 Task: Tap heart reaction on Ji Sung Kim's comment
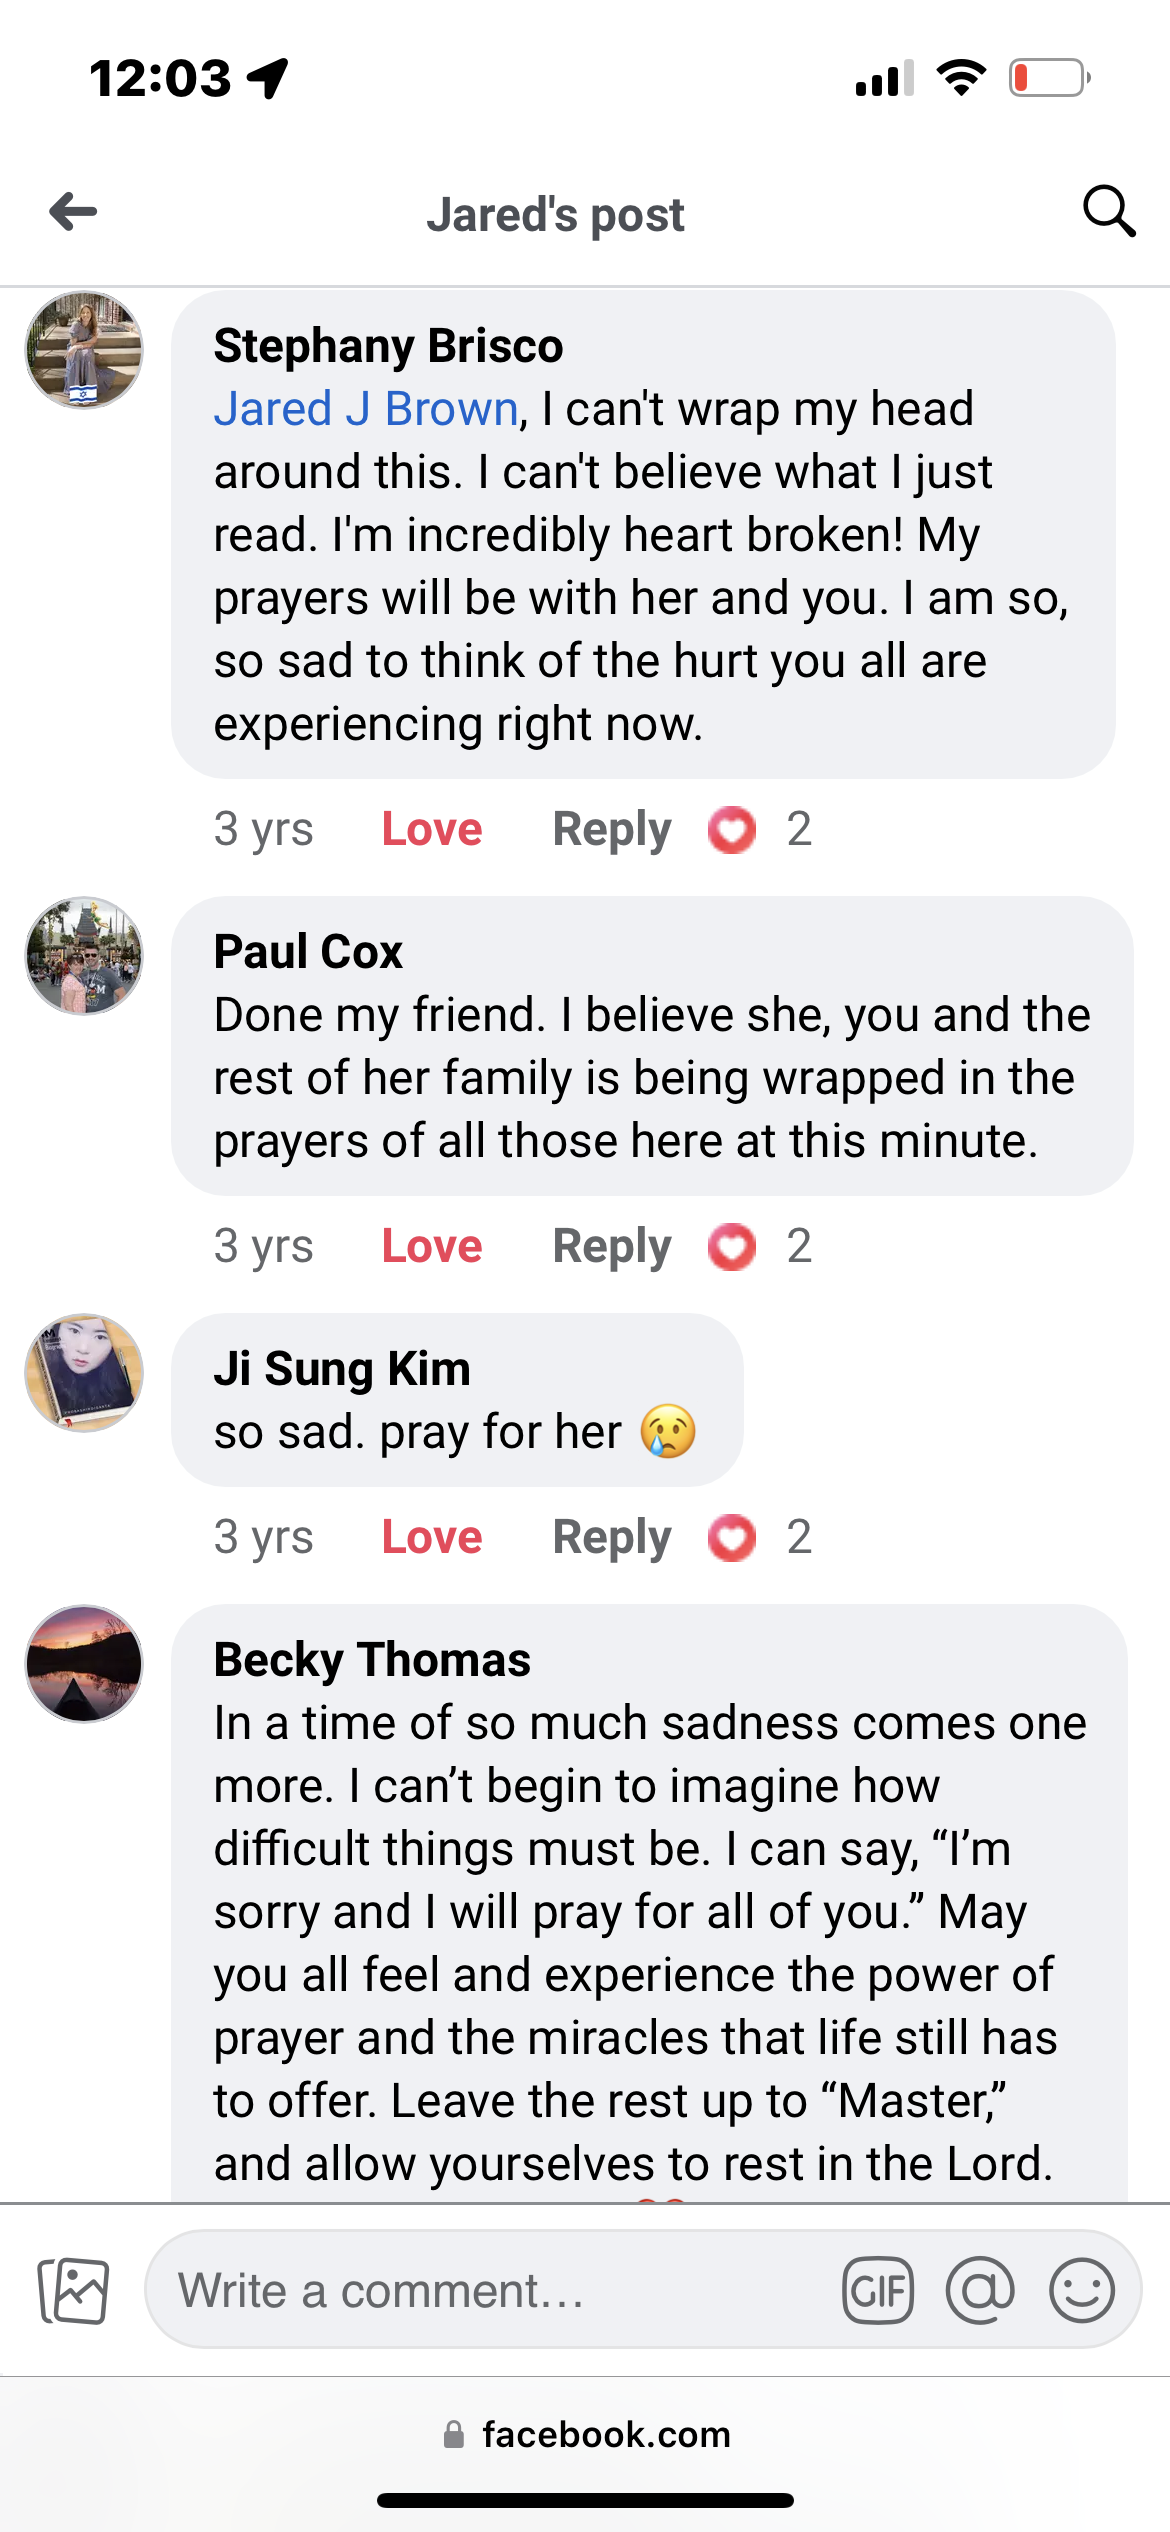point(732,1538)
